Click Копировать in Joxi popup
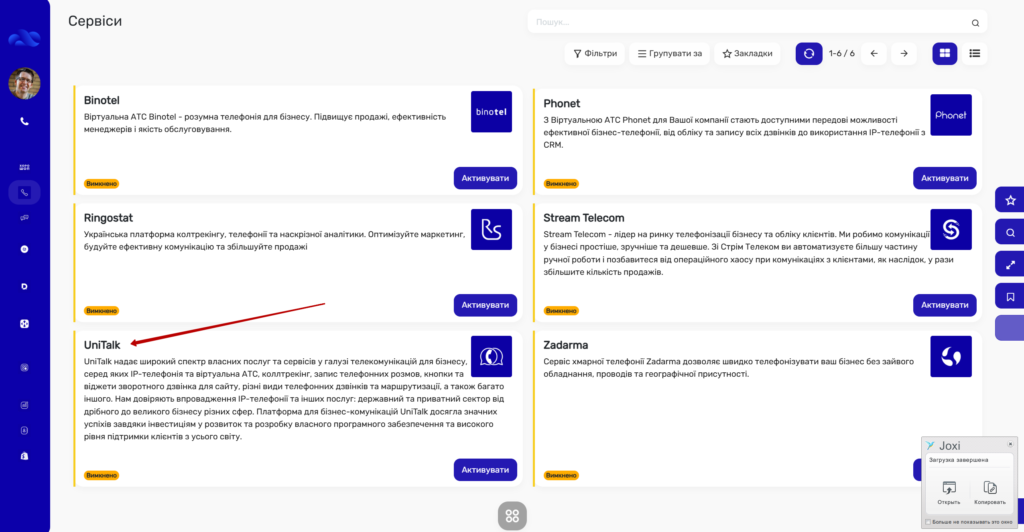This screenshot has width=1024, height=532. tap(989, 491)
